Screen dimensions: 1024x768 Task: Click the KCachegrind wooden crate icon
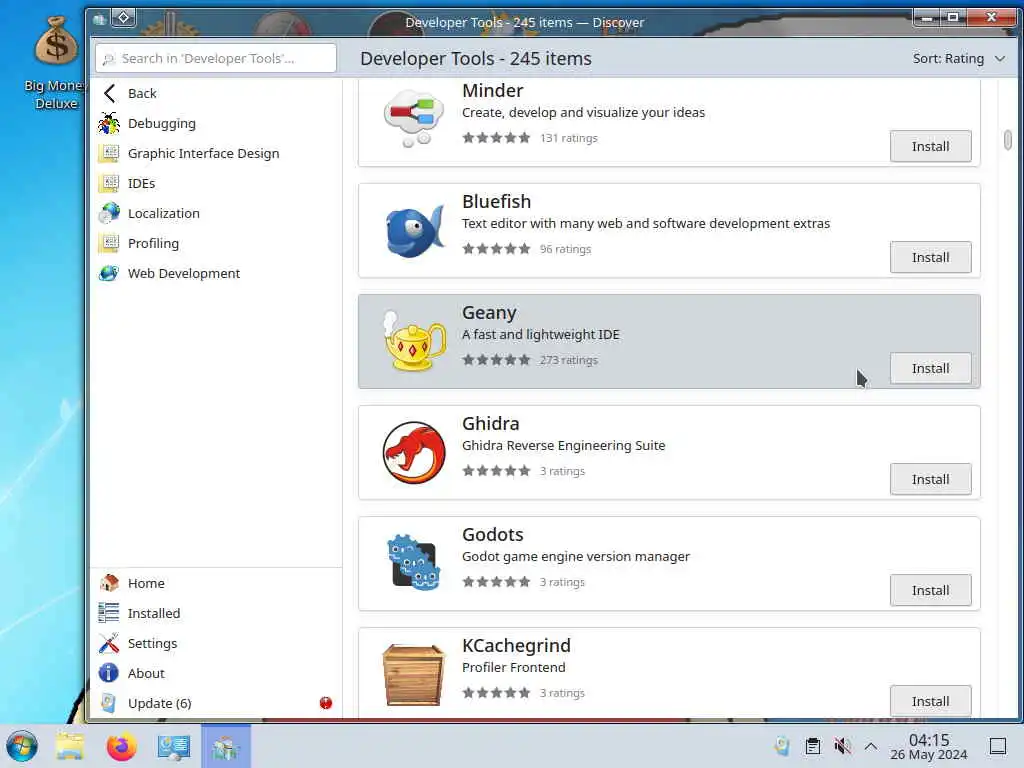point(413,675)
